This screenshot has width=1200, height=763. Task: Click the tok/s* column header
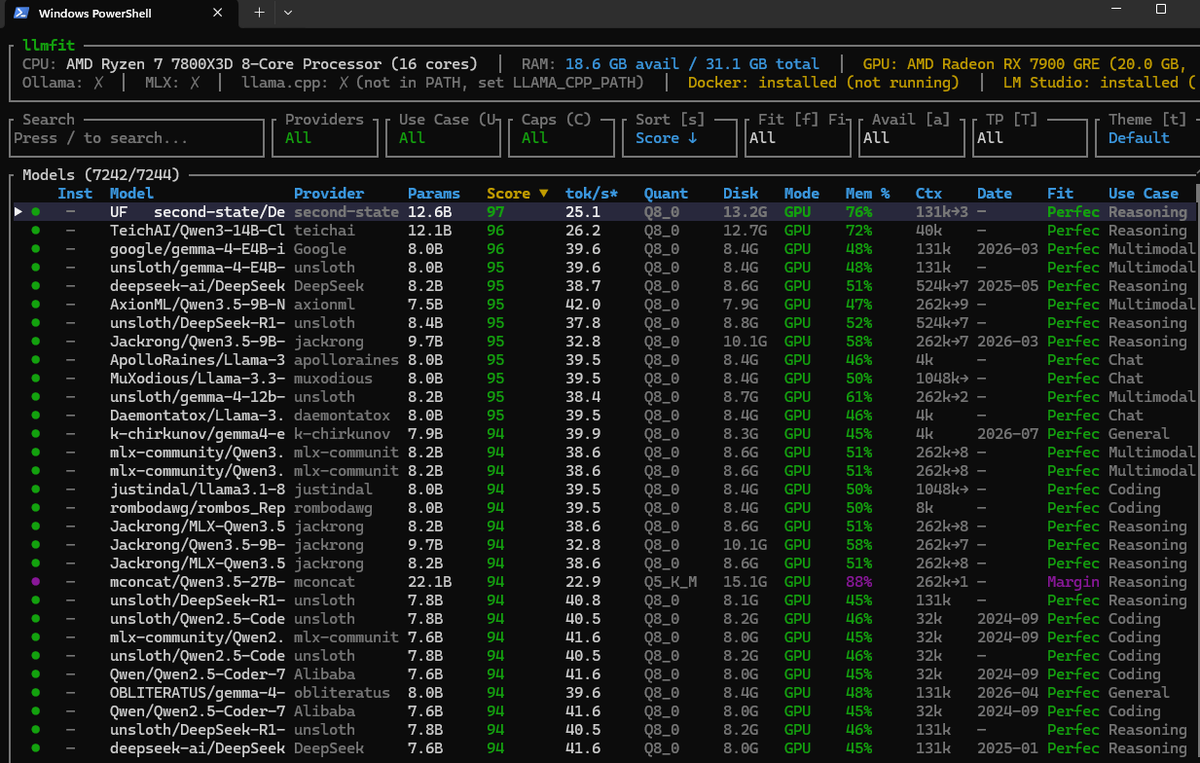591,194
